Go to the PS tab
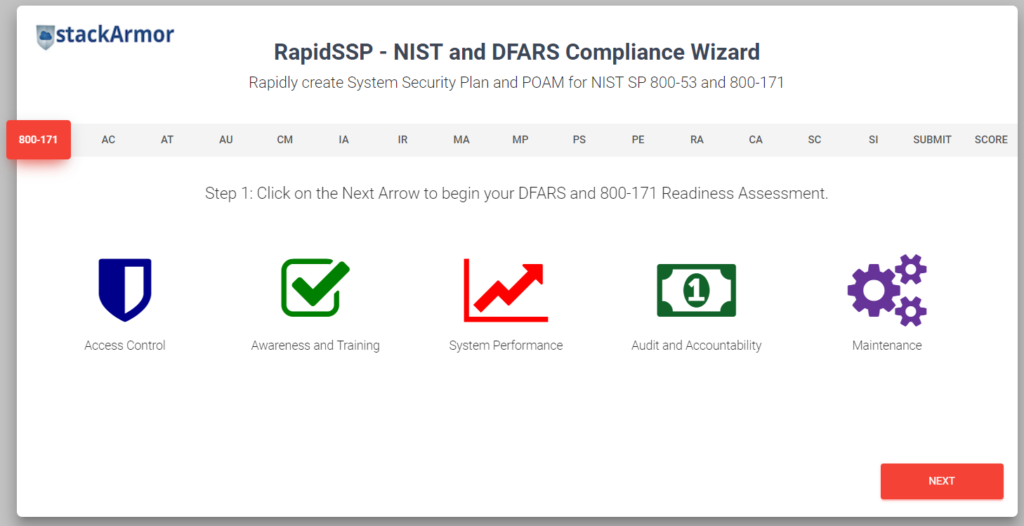 tap(579, 140)
